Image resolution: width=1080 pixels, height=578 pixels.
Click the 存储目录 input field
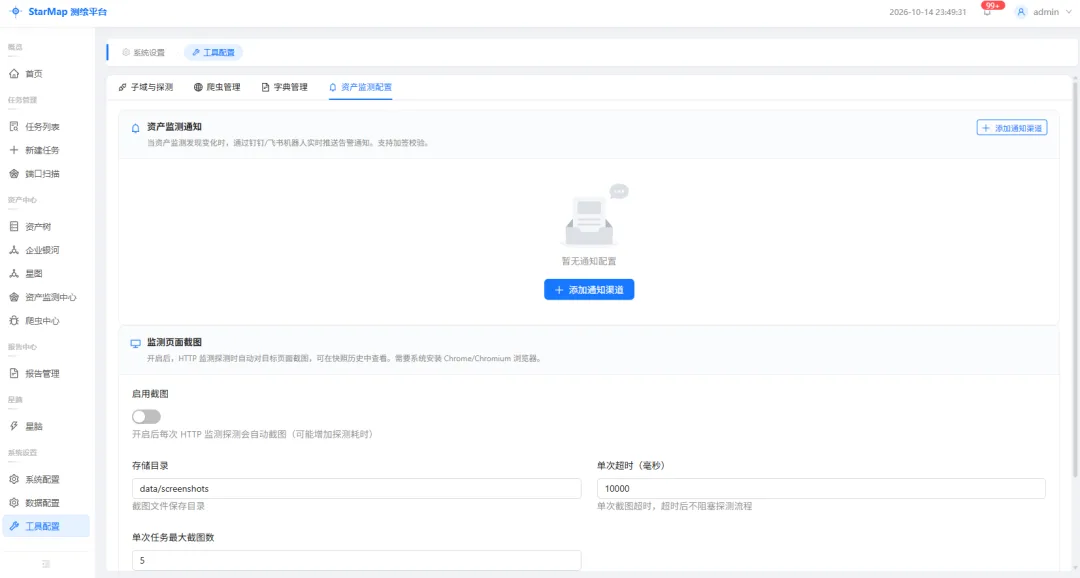(356, 488)
